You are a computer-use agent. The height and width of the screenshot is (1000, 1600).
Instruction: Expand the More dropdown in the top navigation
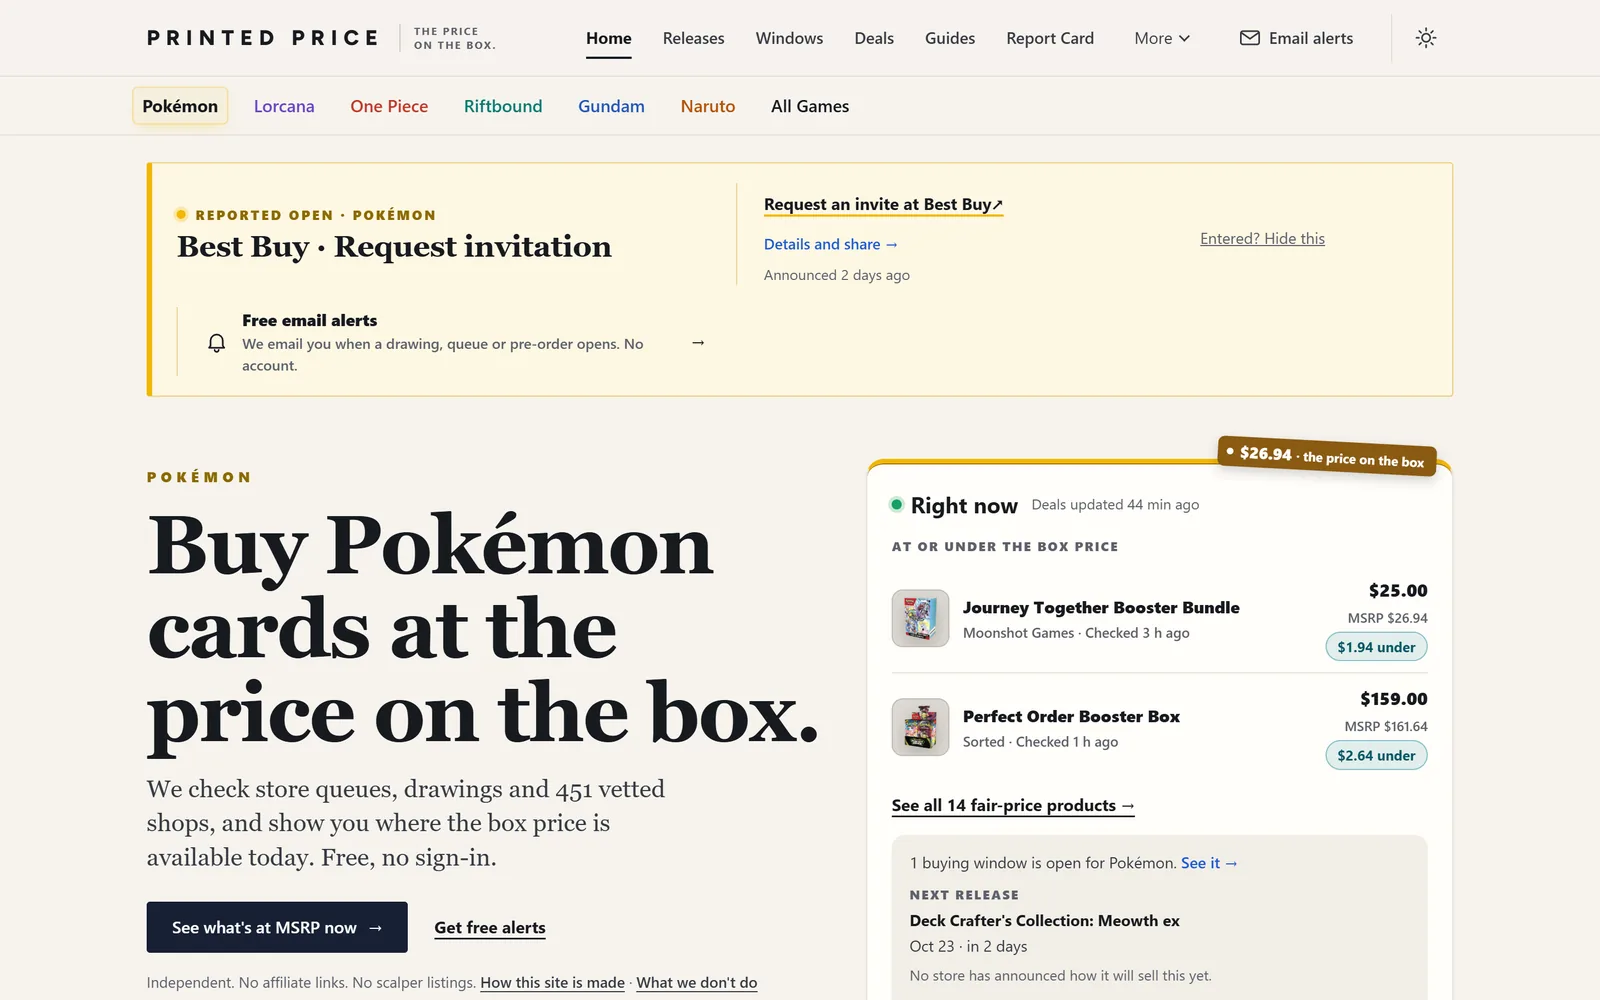[1162, 38]
